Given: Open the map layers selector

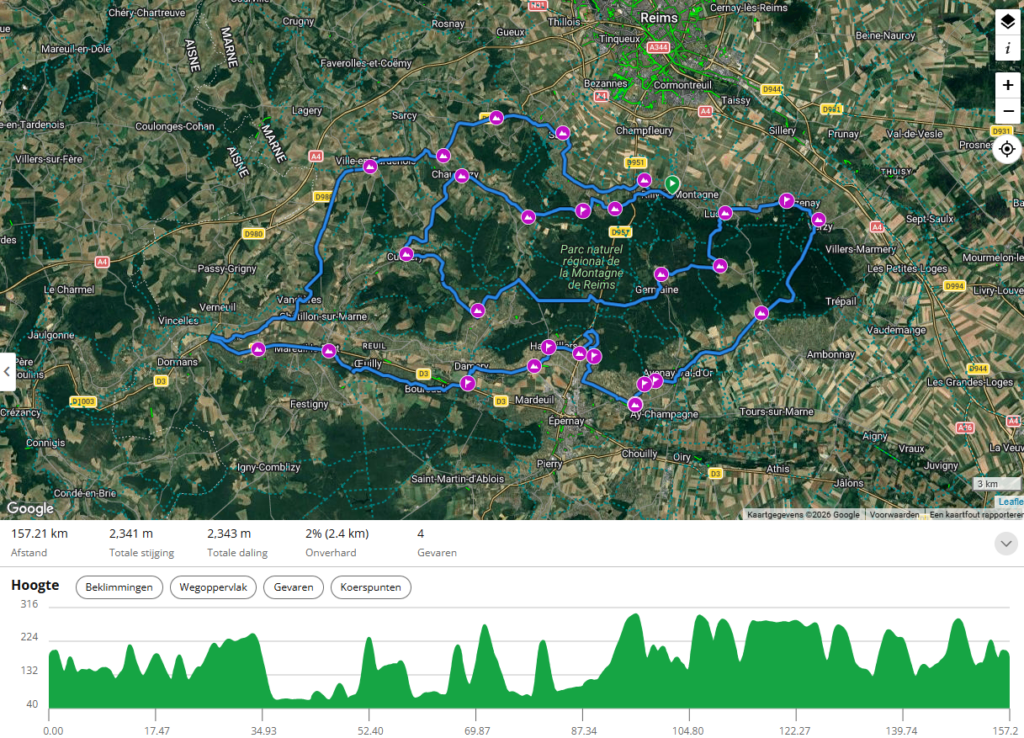Looking at the screenshot, I should (1008, 23).
